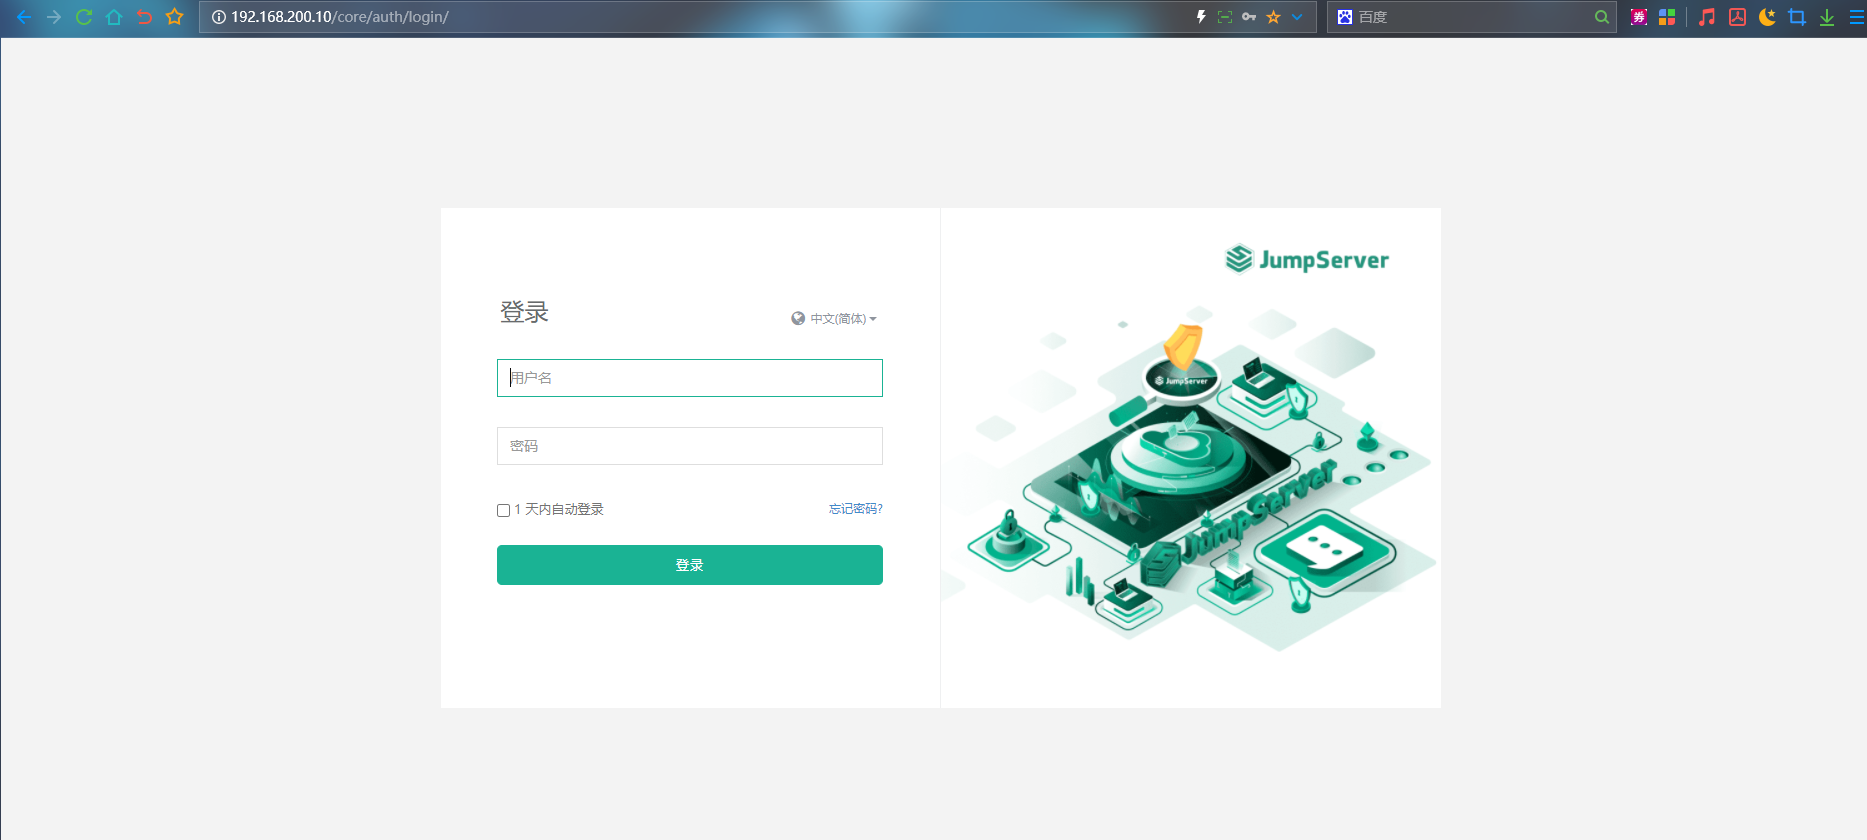Enable the 1 天内自动登录 checkbox
Image resolution: width=1867 pixels, height=840 pixels.
[504, 510]
